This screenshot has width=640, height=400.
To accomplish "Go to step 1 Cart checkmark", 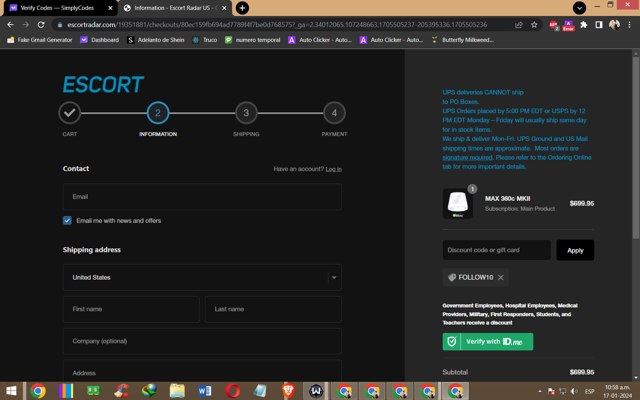I will tap(69, 113).
